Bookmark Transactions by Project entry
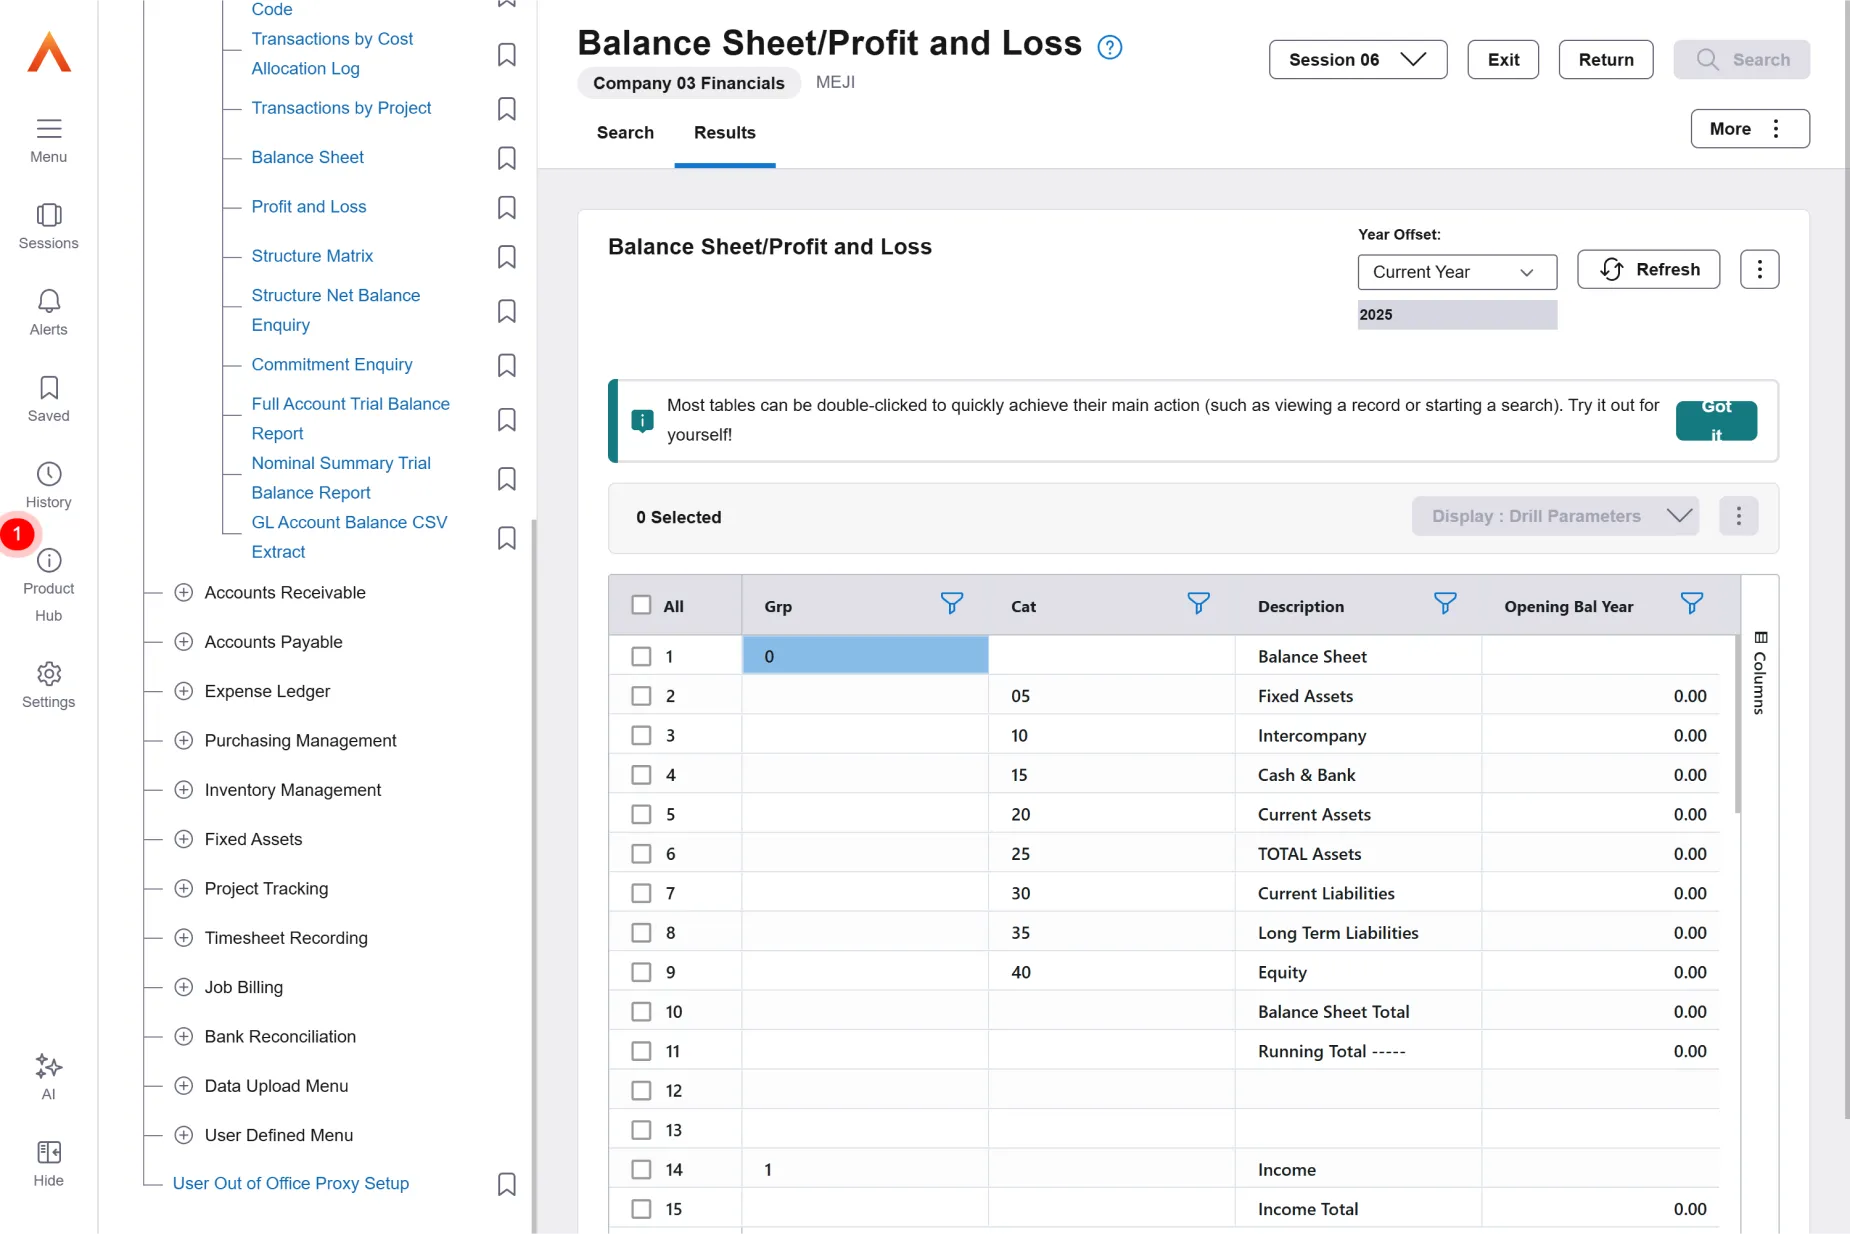This screenshot has width=1850, height=1234. tap(507, 109)
